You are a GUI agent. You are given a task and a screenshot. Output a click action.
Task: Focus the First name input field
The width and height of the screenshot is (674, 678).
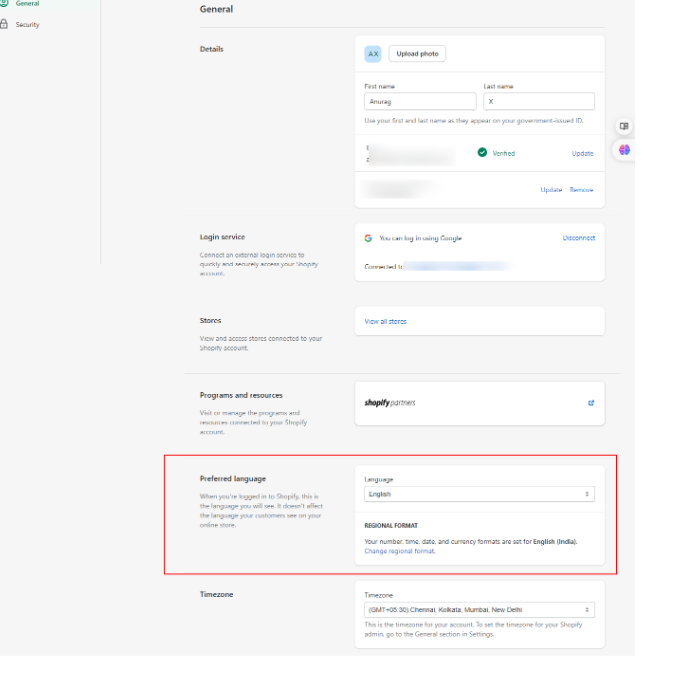coord(420,101)
